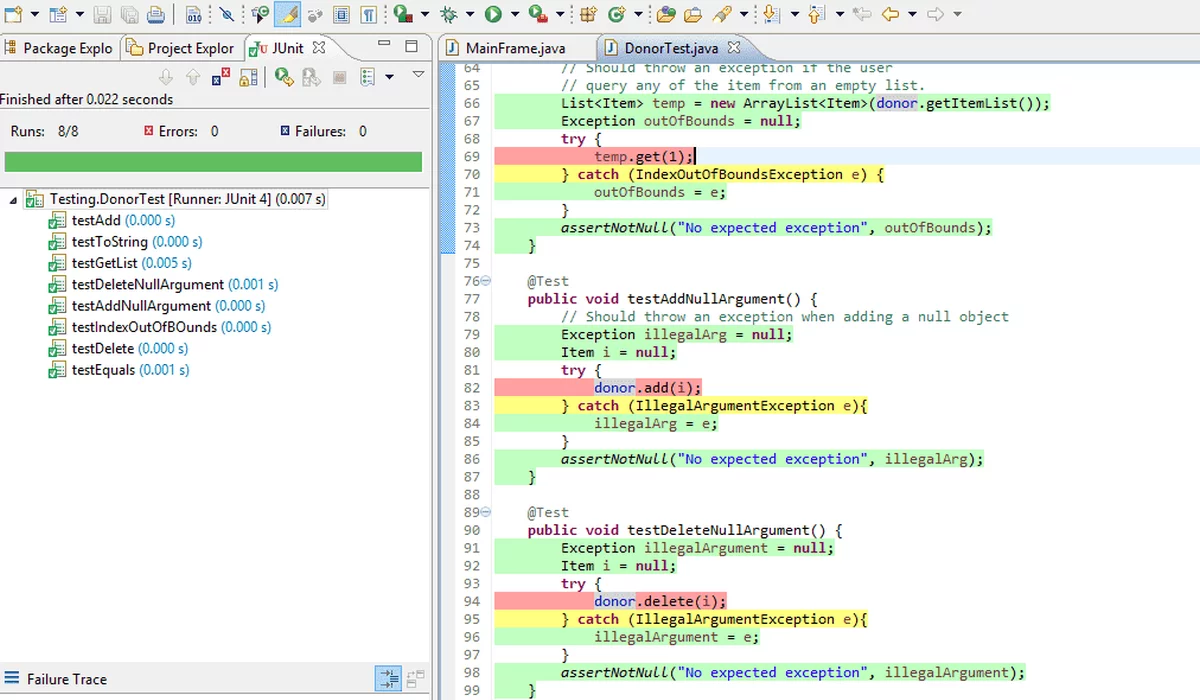
Task: Click the Print icon in main toolbar
Action: [155, 14]
